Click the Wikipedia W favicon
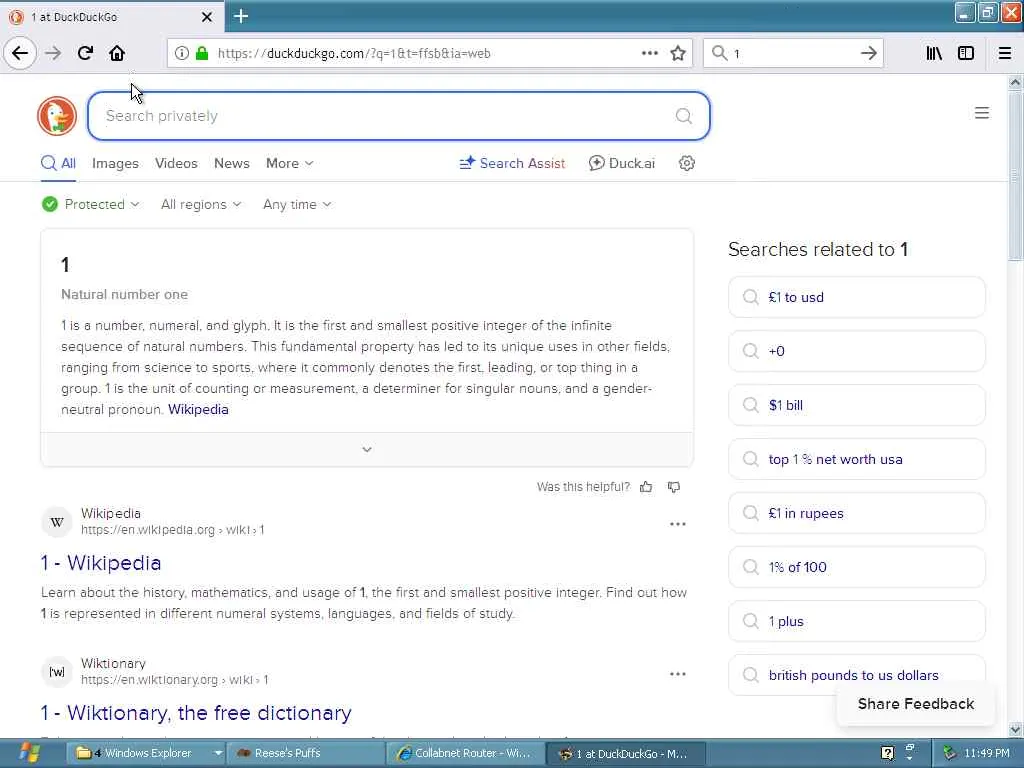This screenshot has width=1024, height=768. click(57, 522)
